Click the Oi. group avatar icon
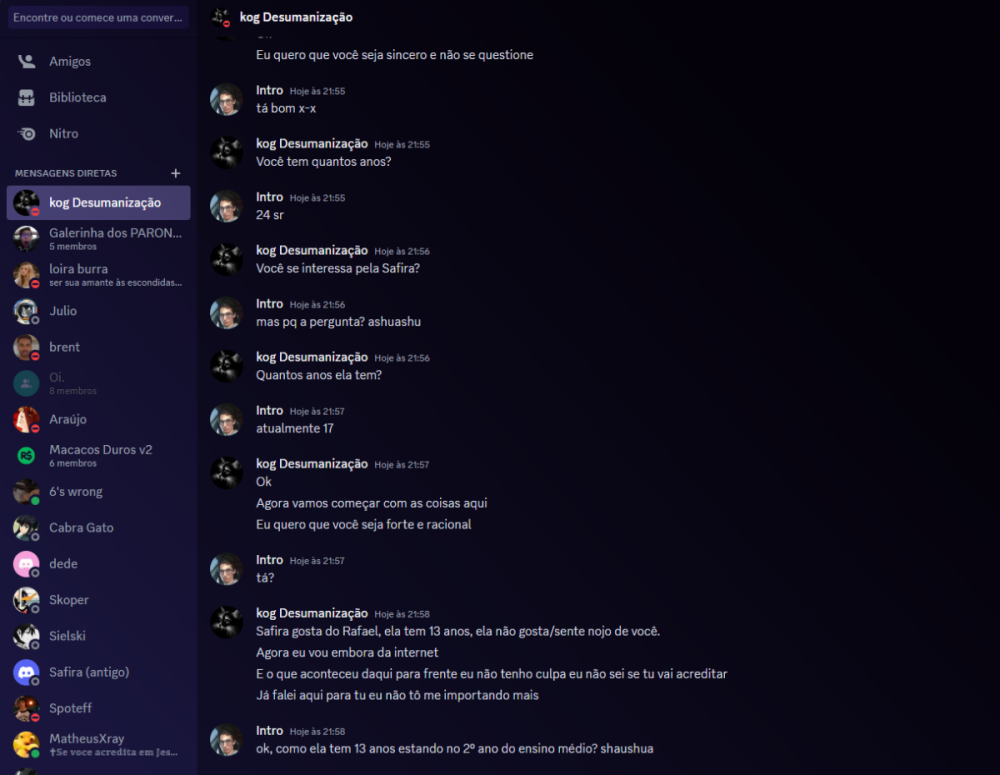This screenshot has width=1000, height=775. point(26,383)
